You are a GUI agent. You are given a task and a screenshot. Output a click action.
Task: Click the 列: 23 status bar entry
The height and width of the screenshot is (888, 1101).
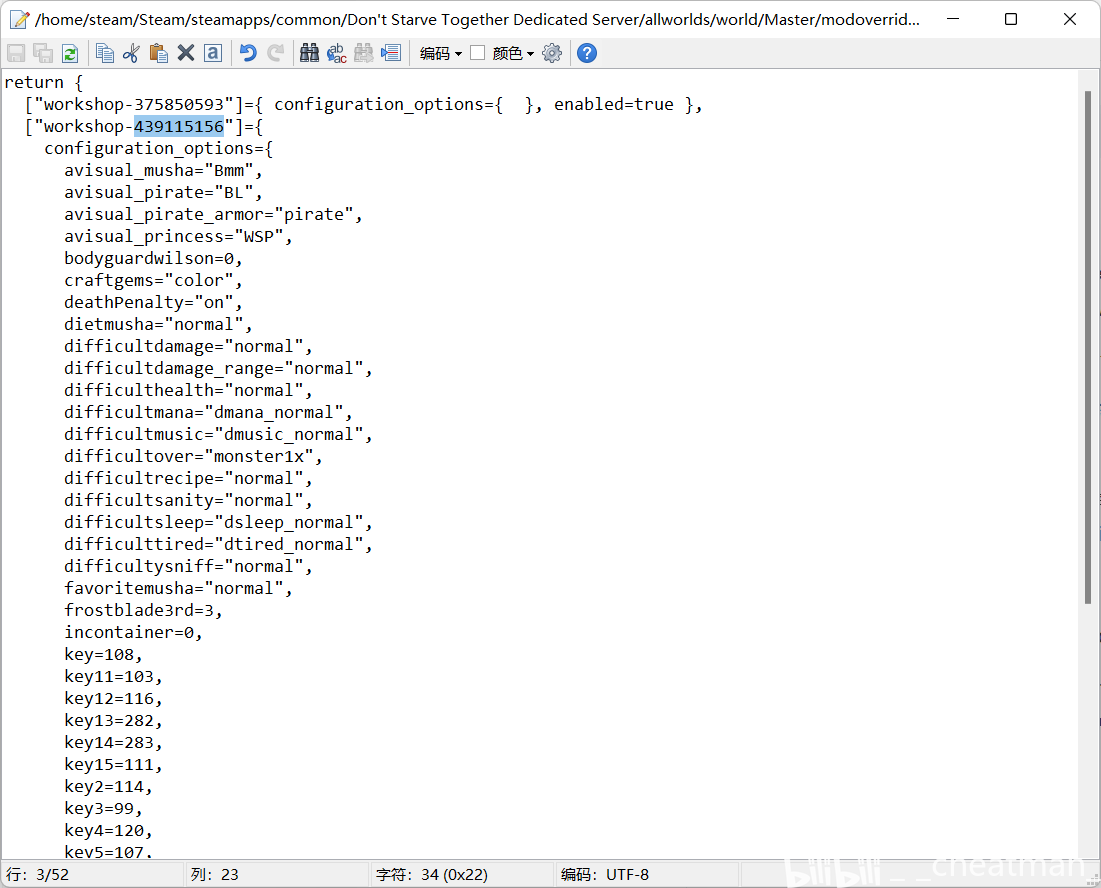[215, 875]
